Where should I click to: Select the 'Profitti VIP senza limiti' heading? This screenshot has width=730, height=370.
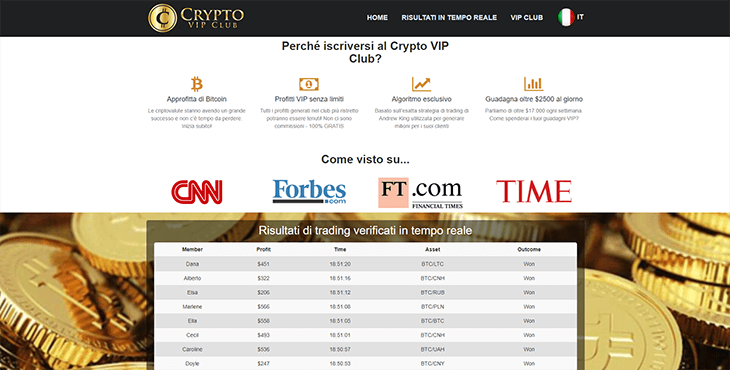[x=309, y=99]
